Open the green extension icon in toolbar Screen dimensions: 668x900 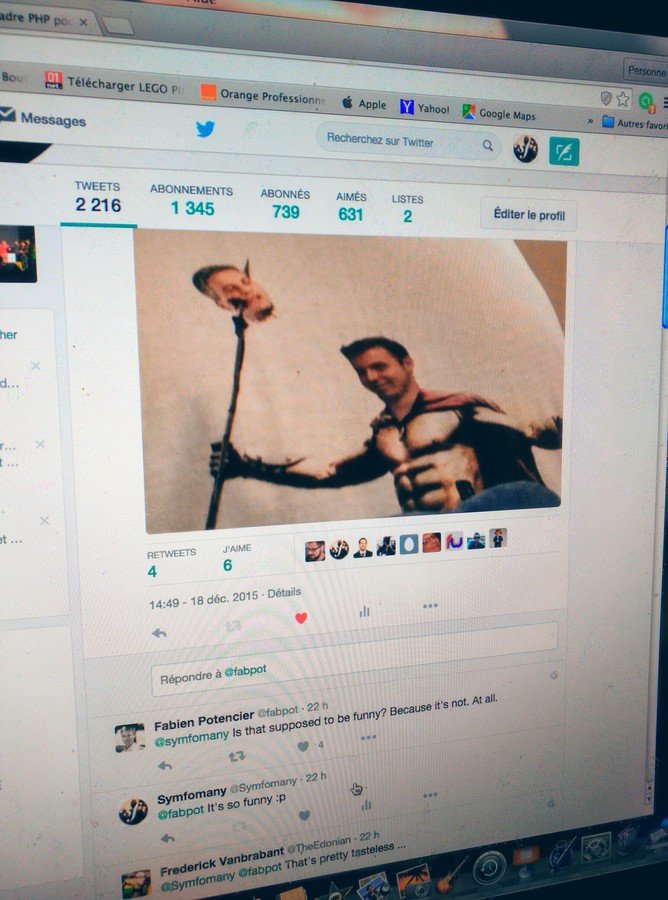click(x=647, y=102)
